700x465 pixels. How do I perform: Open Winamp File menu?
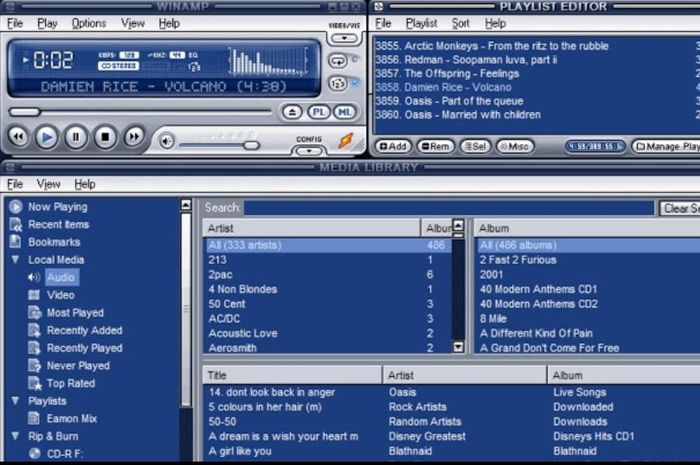pos(15,23)
